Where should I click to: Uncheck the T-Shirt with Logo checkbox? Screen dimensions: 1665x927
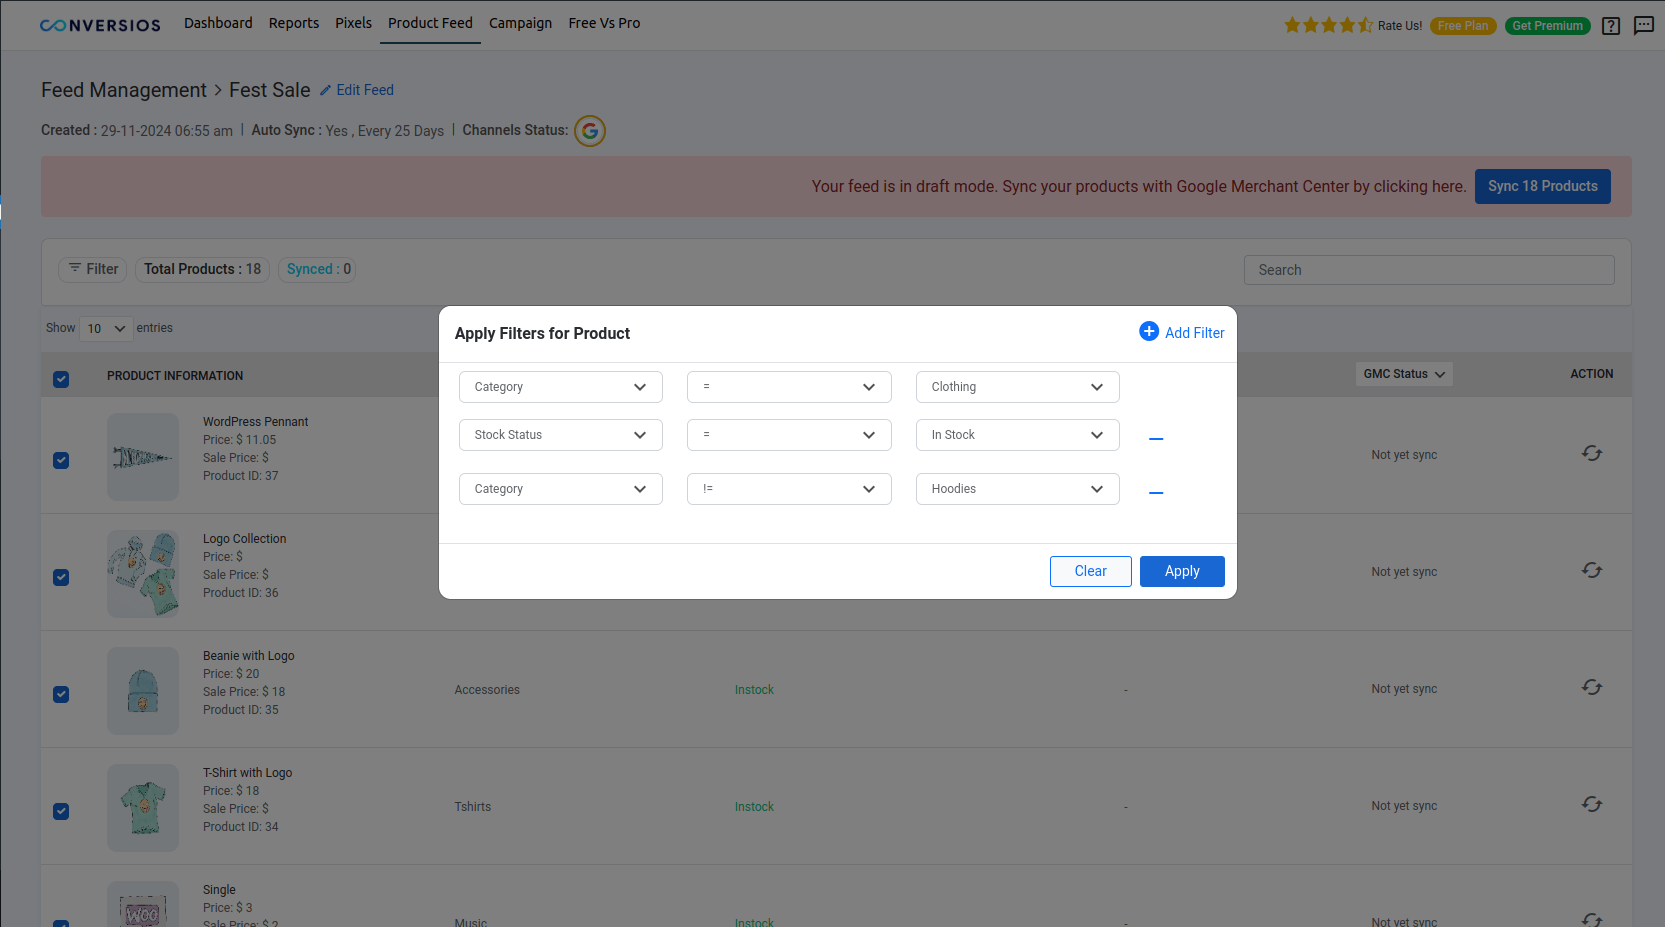click(61, 811)
